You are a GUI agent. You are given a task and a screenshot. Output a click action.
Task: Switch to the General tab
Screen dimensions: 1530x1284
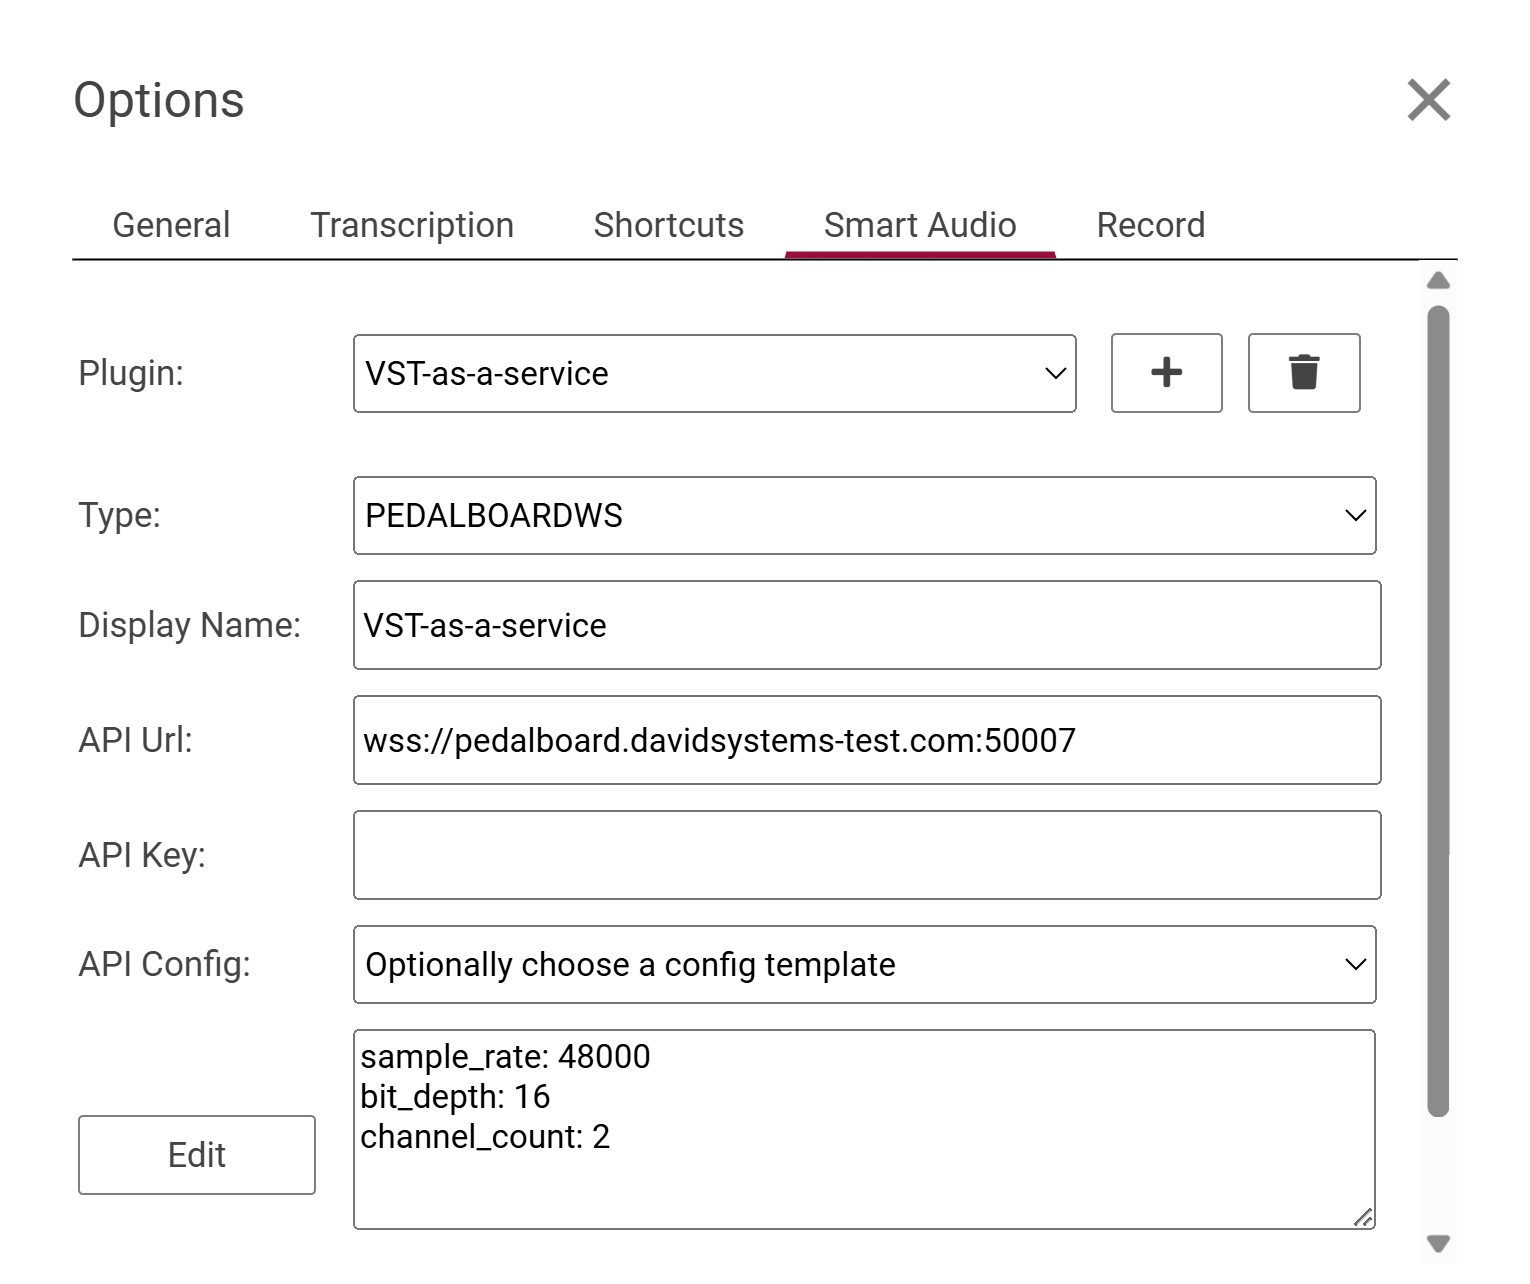pos(171,226)
